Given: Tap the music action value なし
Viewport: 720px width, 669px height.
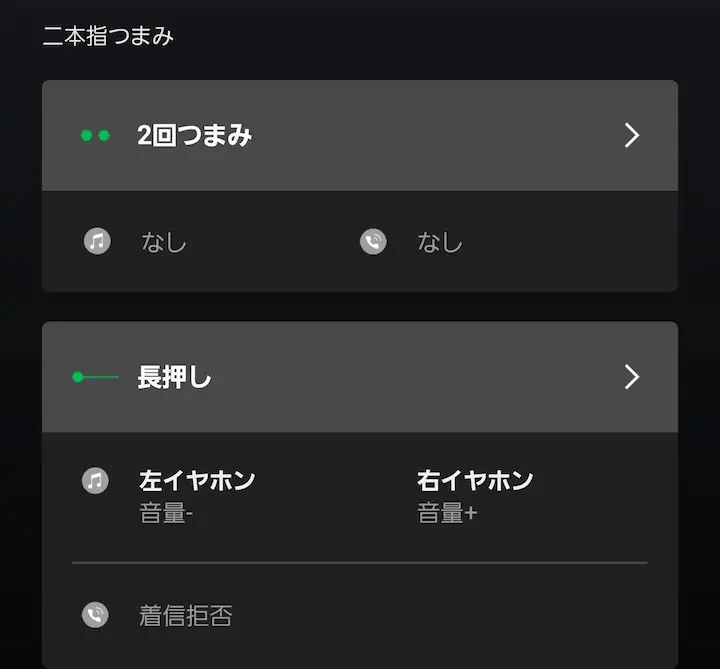Looking at the screenshot, I should point(164,242).
